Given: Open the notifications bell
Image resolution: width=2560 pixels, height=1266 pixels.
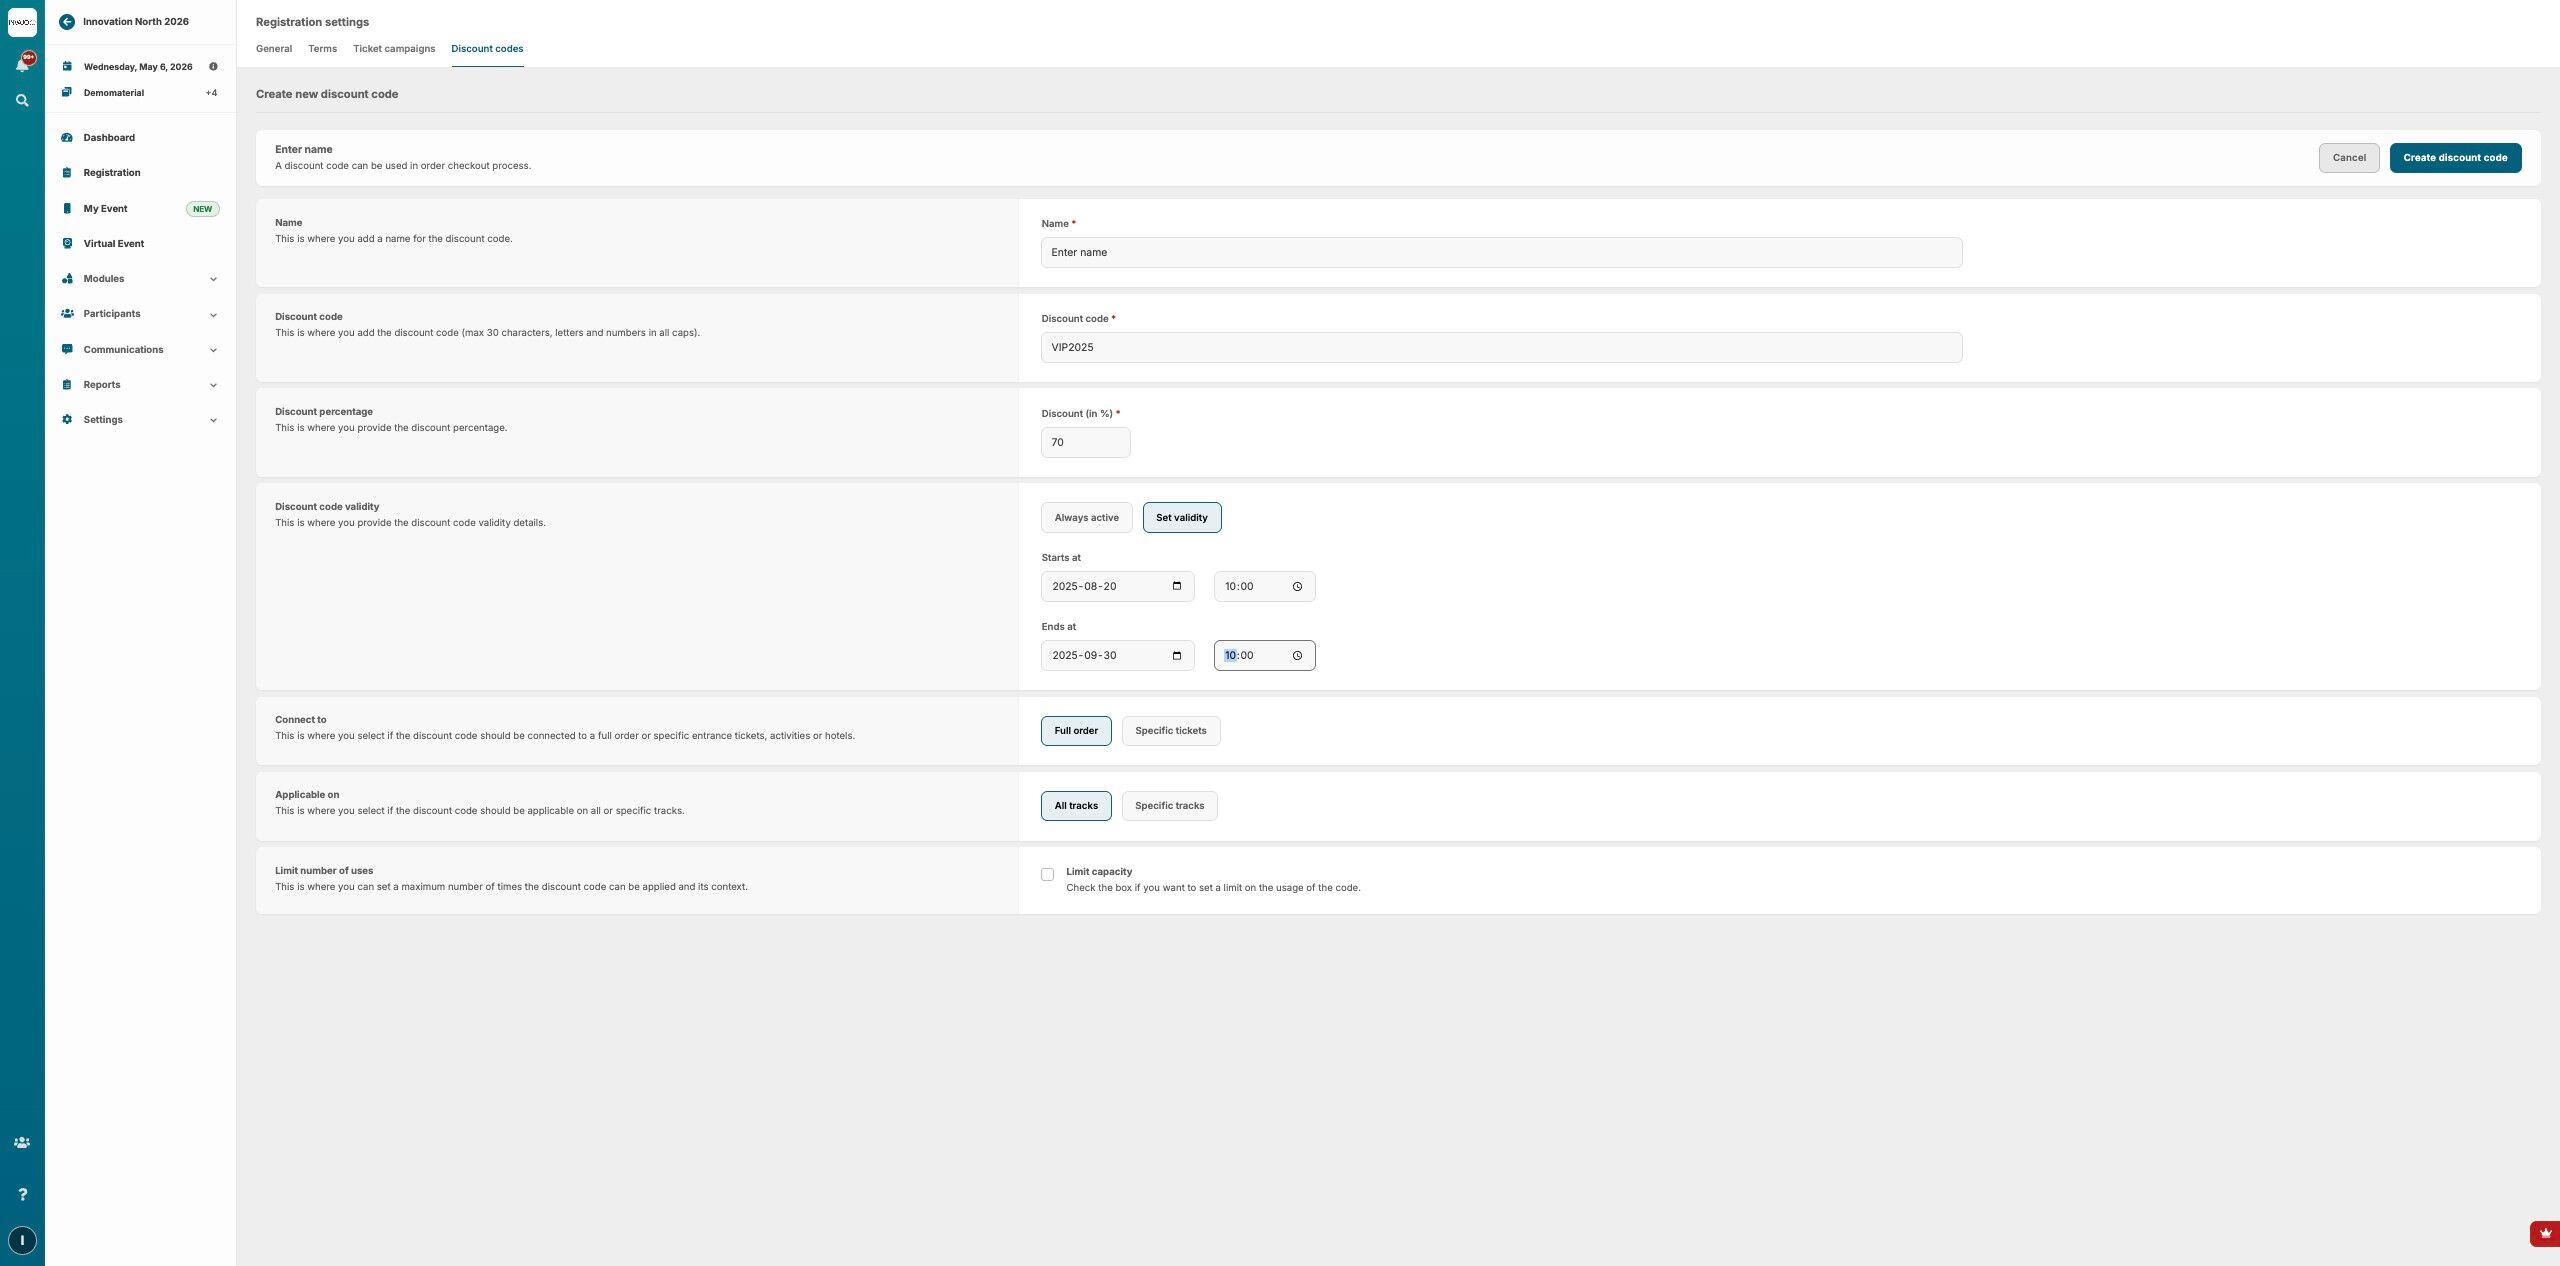Looking at the screenshot, I should coord(22,65).
